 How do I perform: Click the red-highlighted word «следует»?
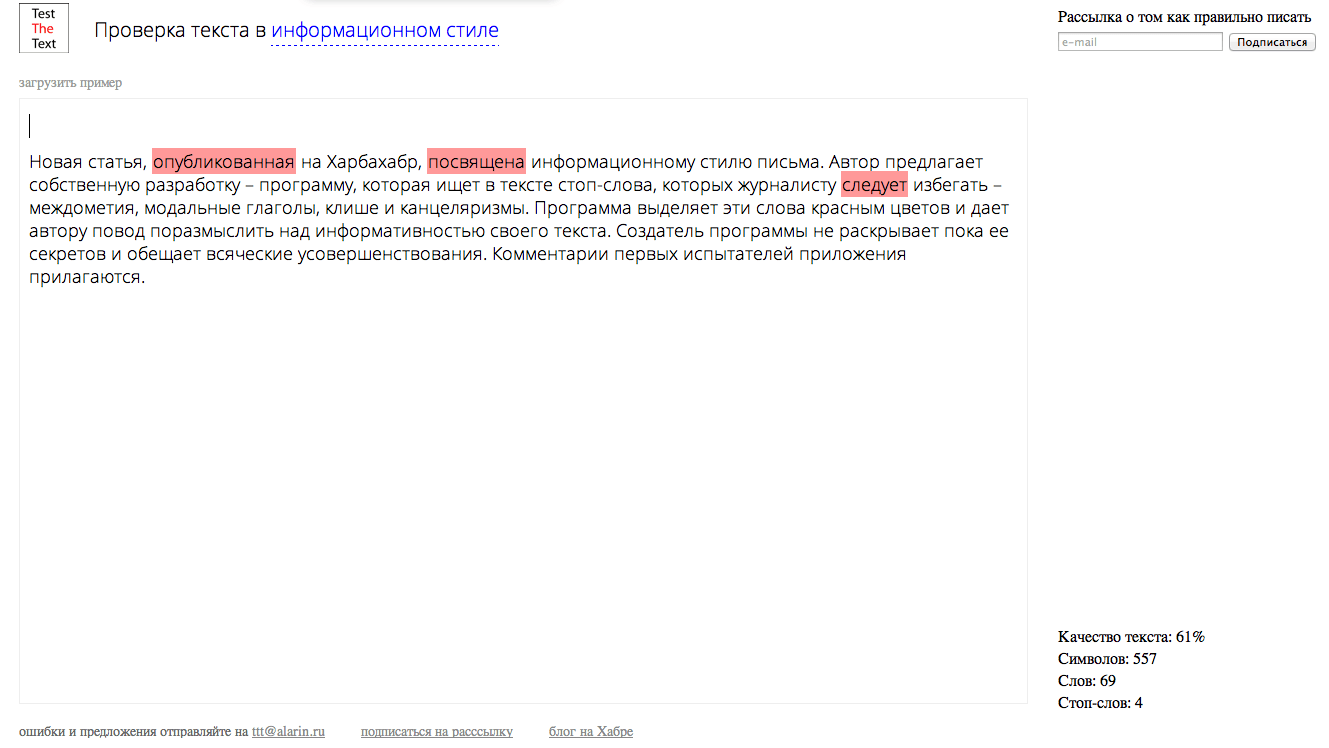(874, 185)
